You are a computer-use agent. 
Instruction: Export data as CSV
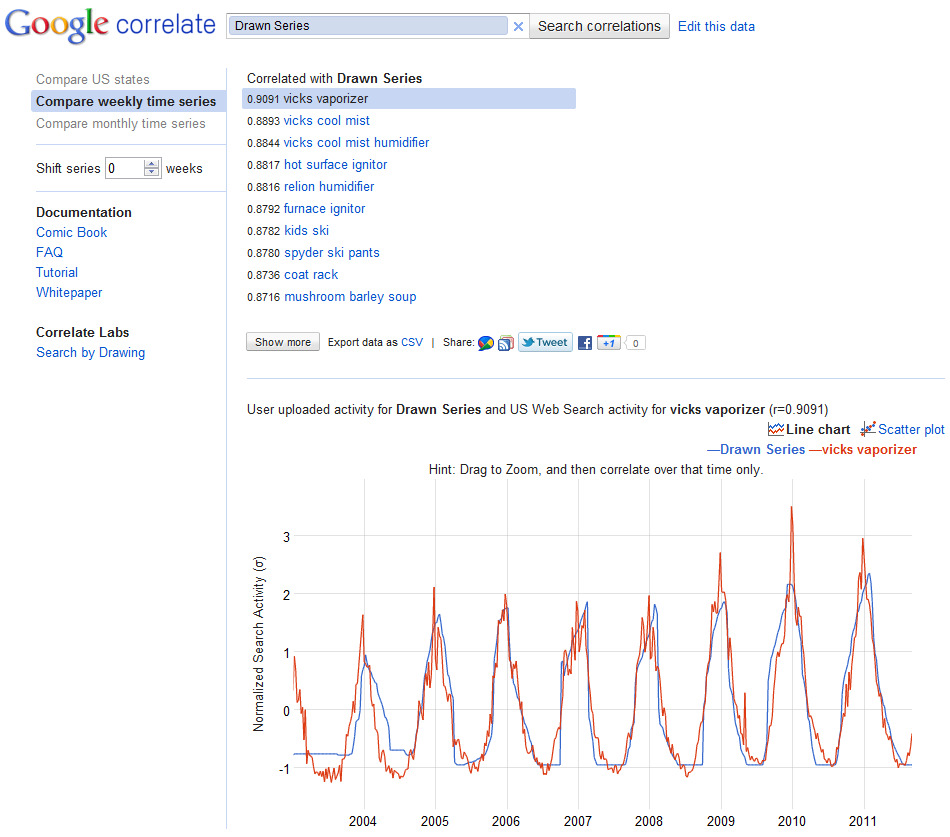pyautogui.click(x=411, y=342)
